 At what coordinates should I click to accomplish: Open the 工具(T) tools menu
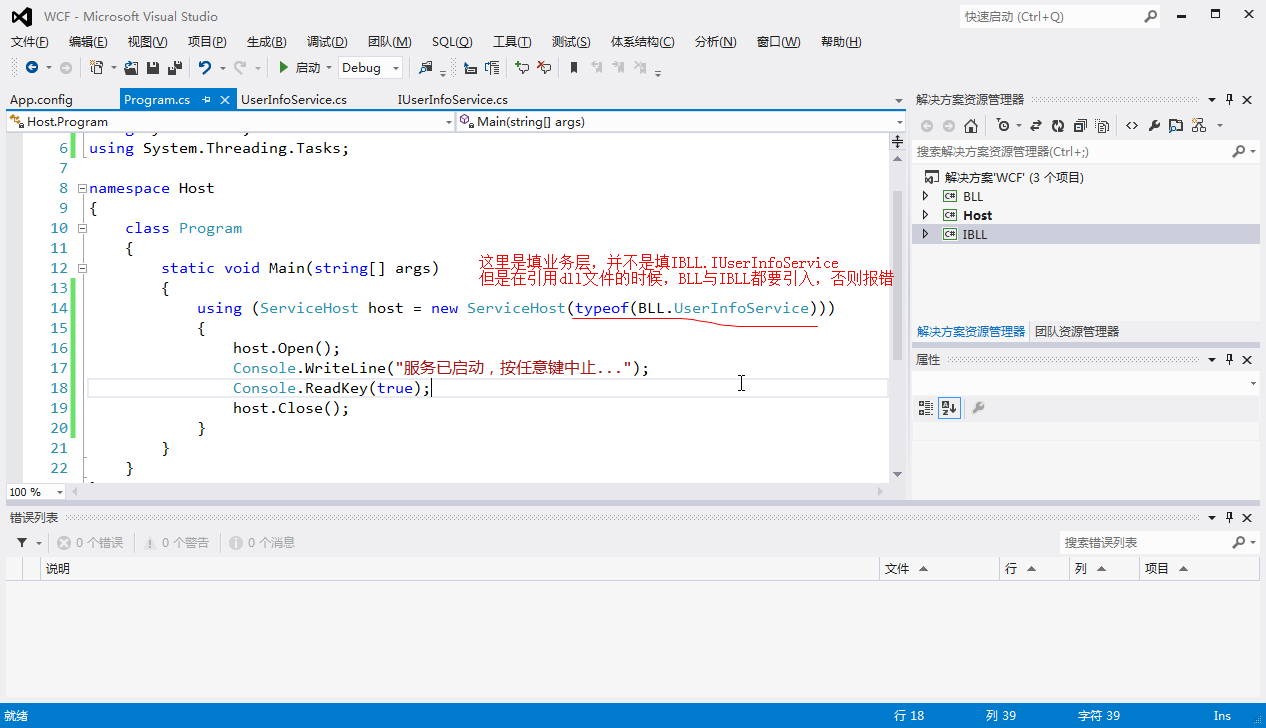point(512,41)
